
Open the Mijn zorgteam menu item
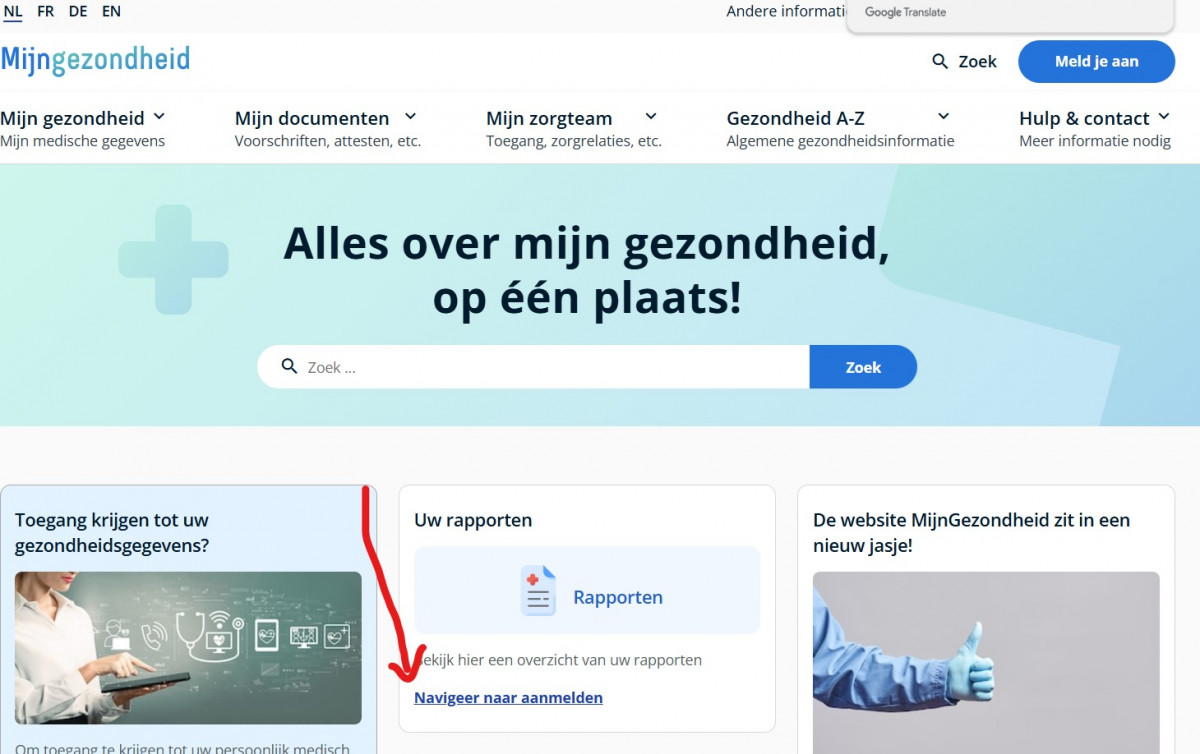pyautogui.click(x=549, y=118)
